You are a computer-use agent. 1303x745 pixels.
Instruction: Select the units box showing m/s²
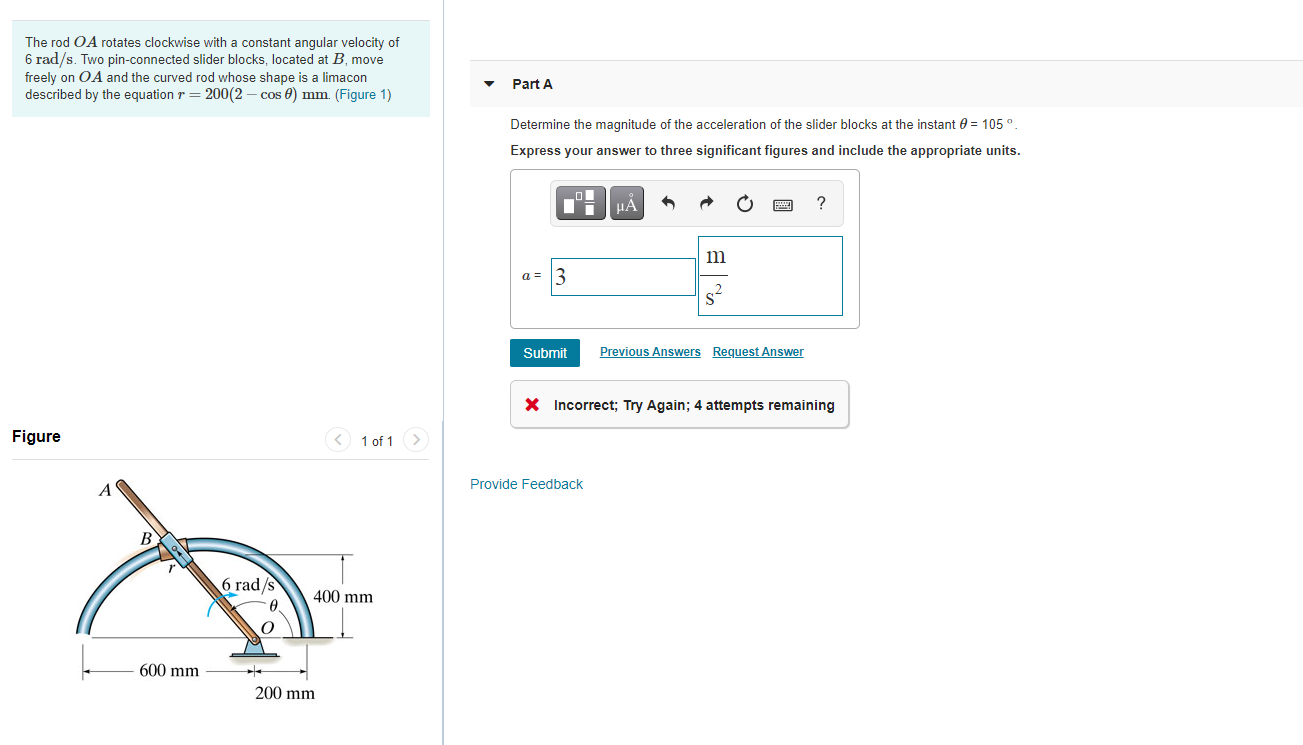[x=770, y=277]
